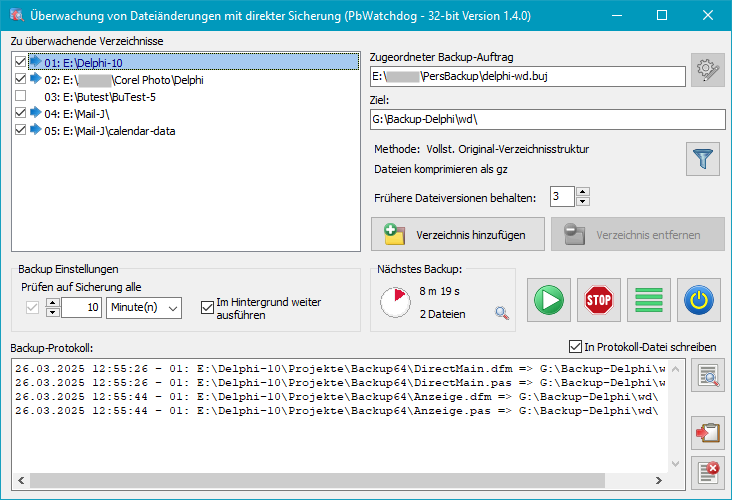Click log line for DirectMain.dfm
The image size is (732, 500).
(x=340, y=369)
